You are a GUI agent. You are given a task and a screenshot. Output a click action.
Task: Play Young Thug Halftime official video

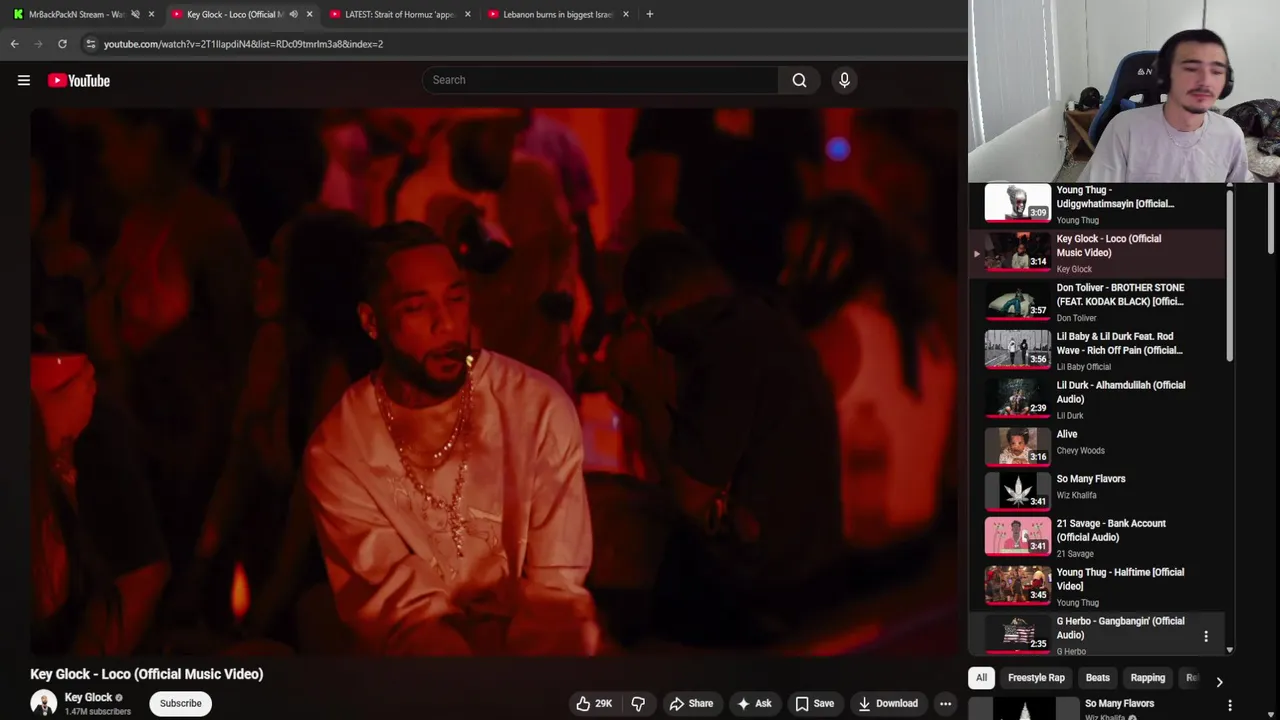point(1095,586)
